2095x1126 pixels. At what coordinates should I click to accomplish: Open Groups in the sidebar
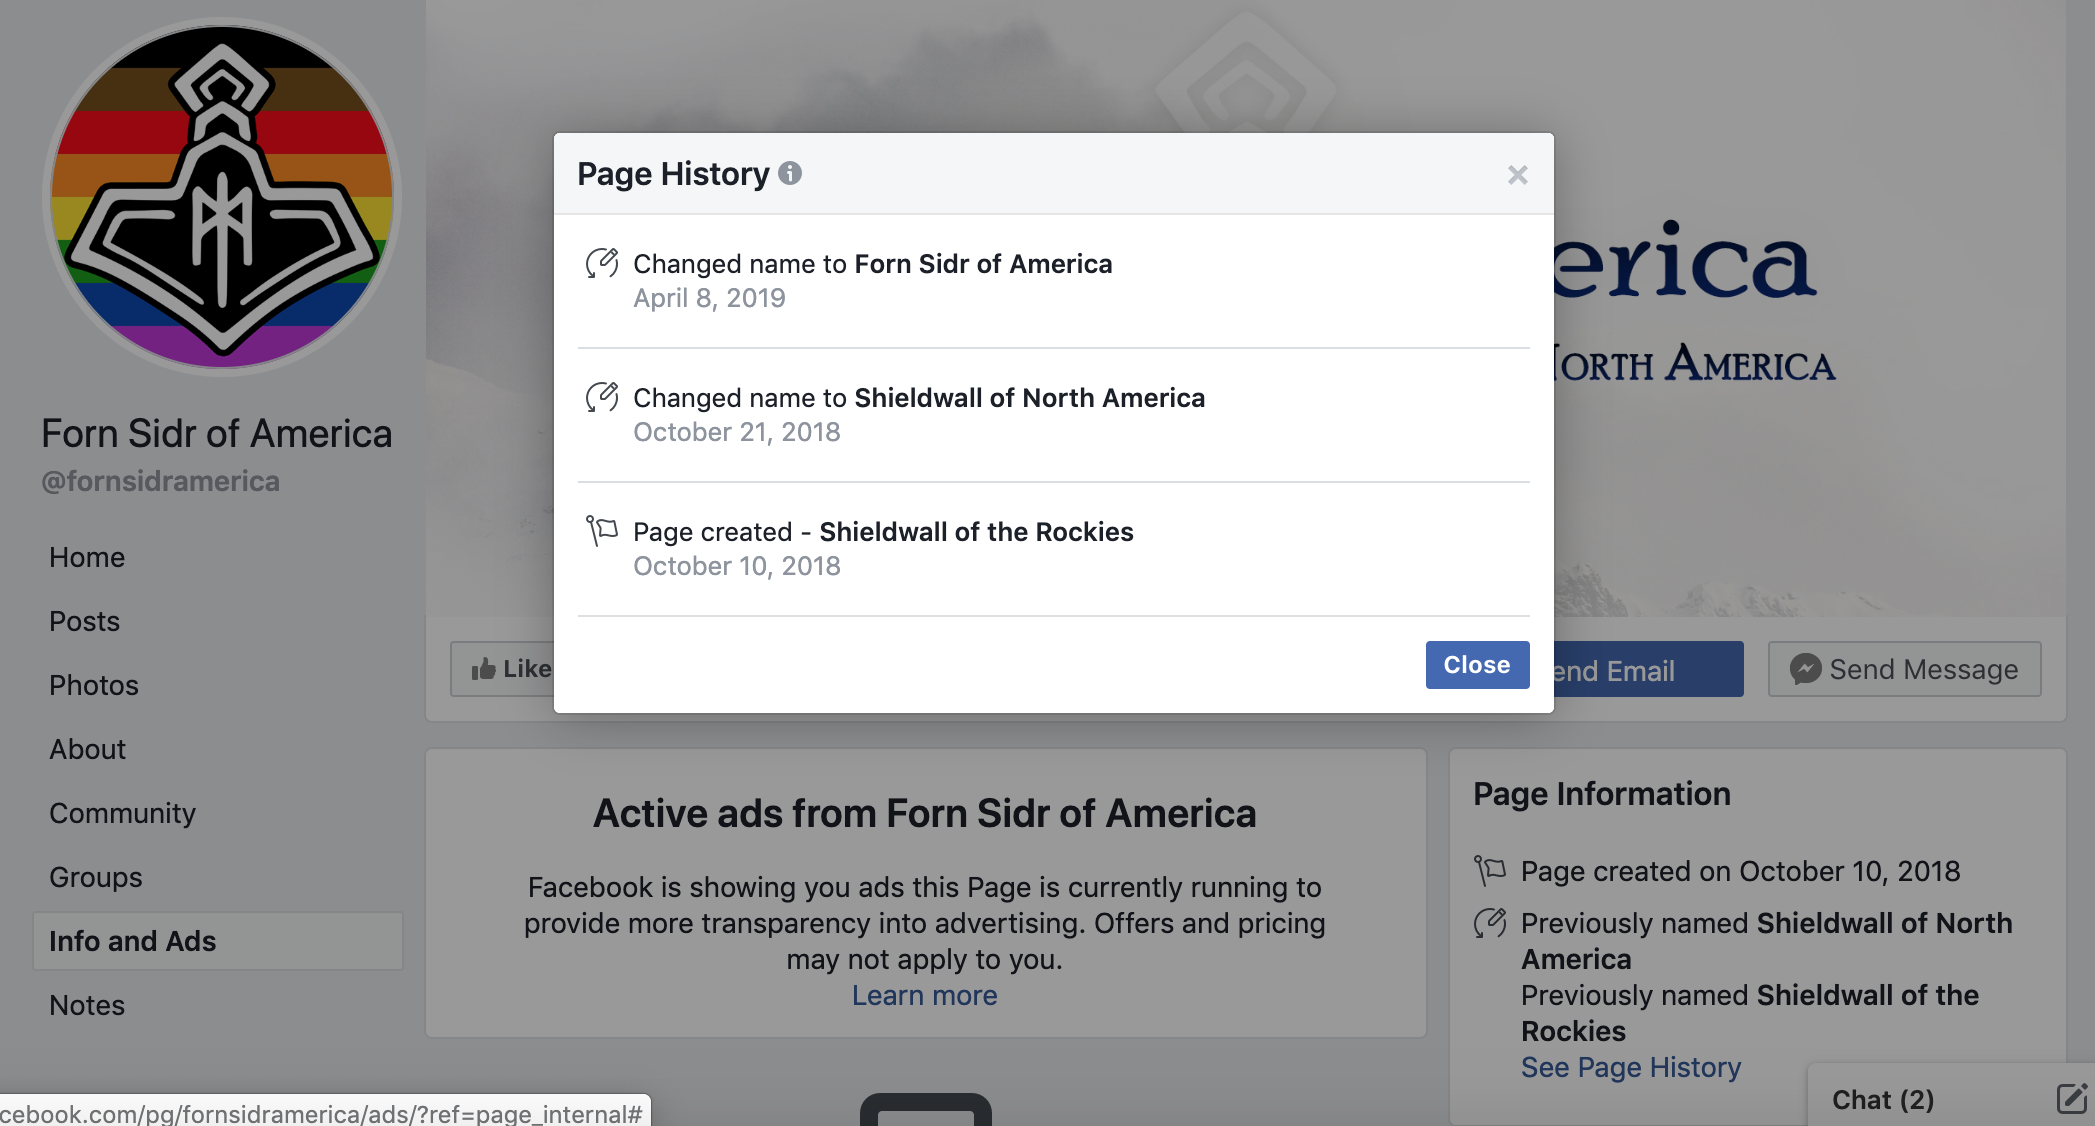[96, 877]
